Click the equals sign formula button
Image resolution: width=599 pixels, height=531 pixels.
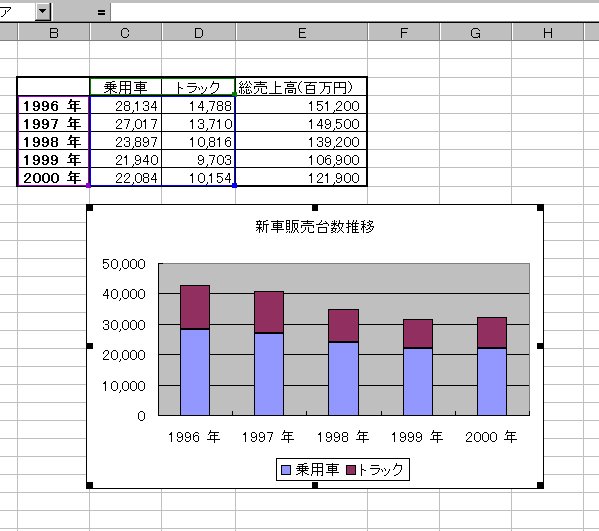(x=101, y=13)
